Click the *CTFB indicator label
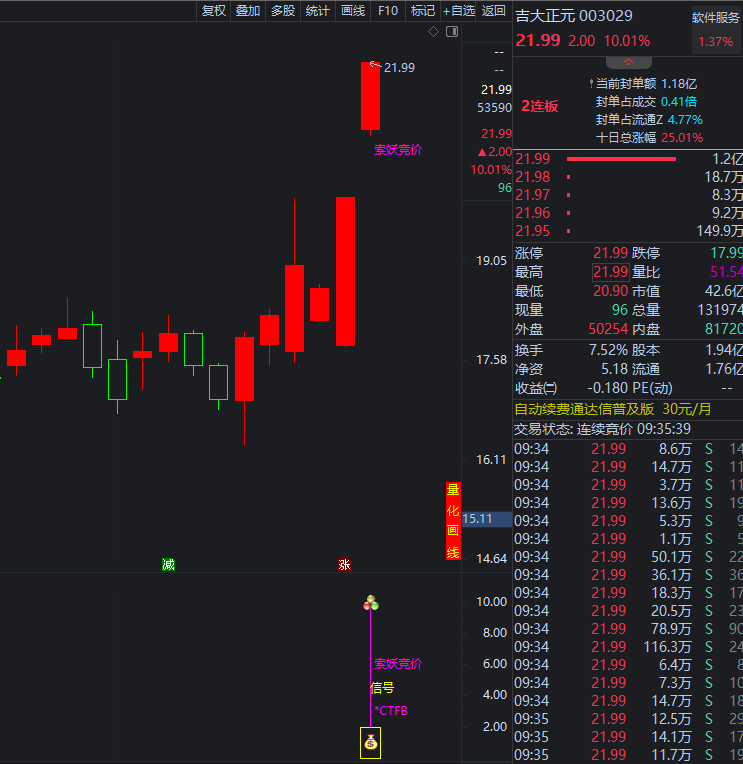The width and height of the screenshot is (743, 764). (391, 711)
